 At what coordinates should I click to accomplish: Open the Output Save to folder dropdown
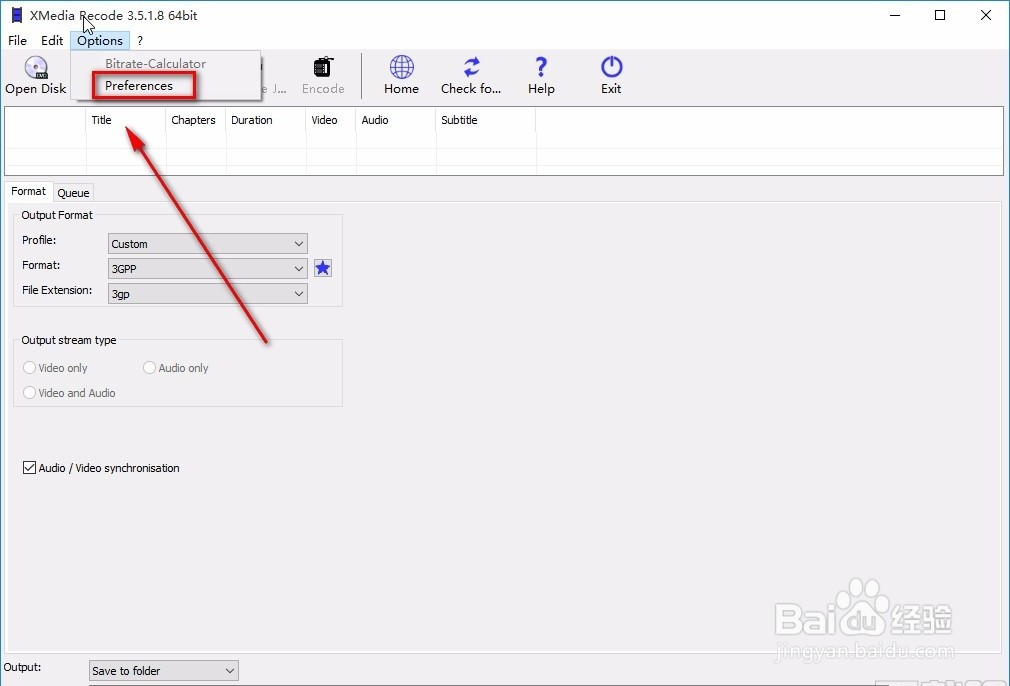164,671
